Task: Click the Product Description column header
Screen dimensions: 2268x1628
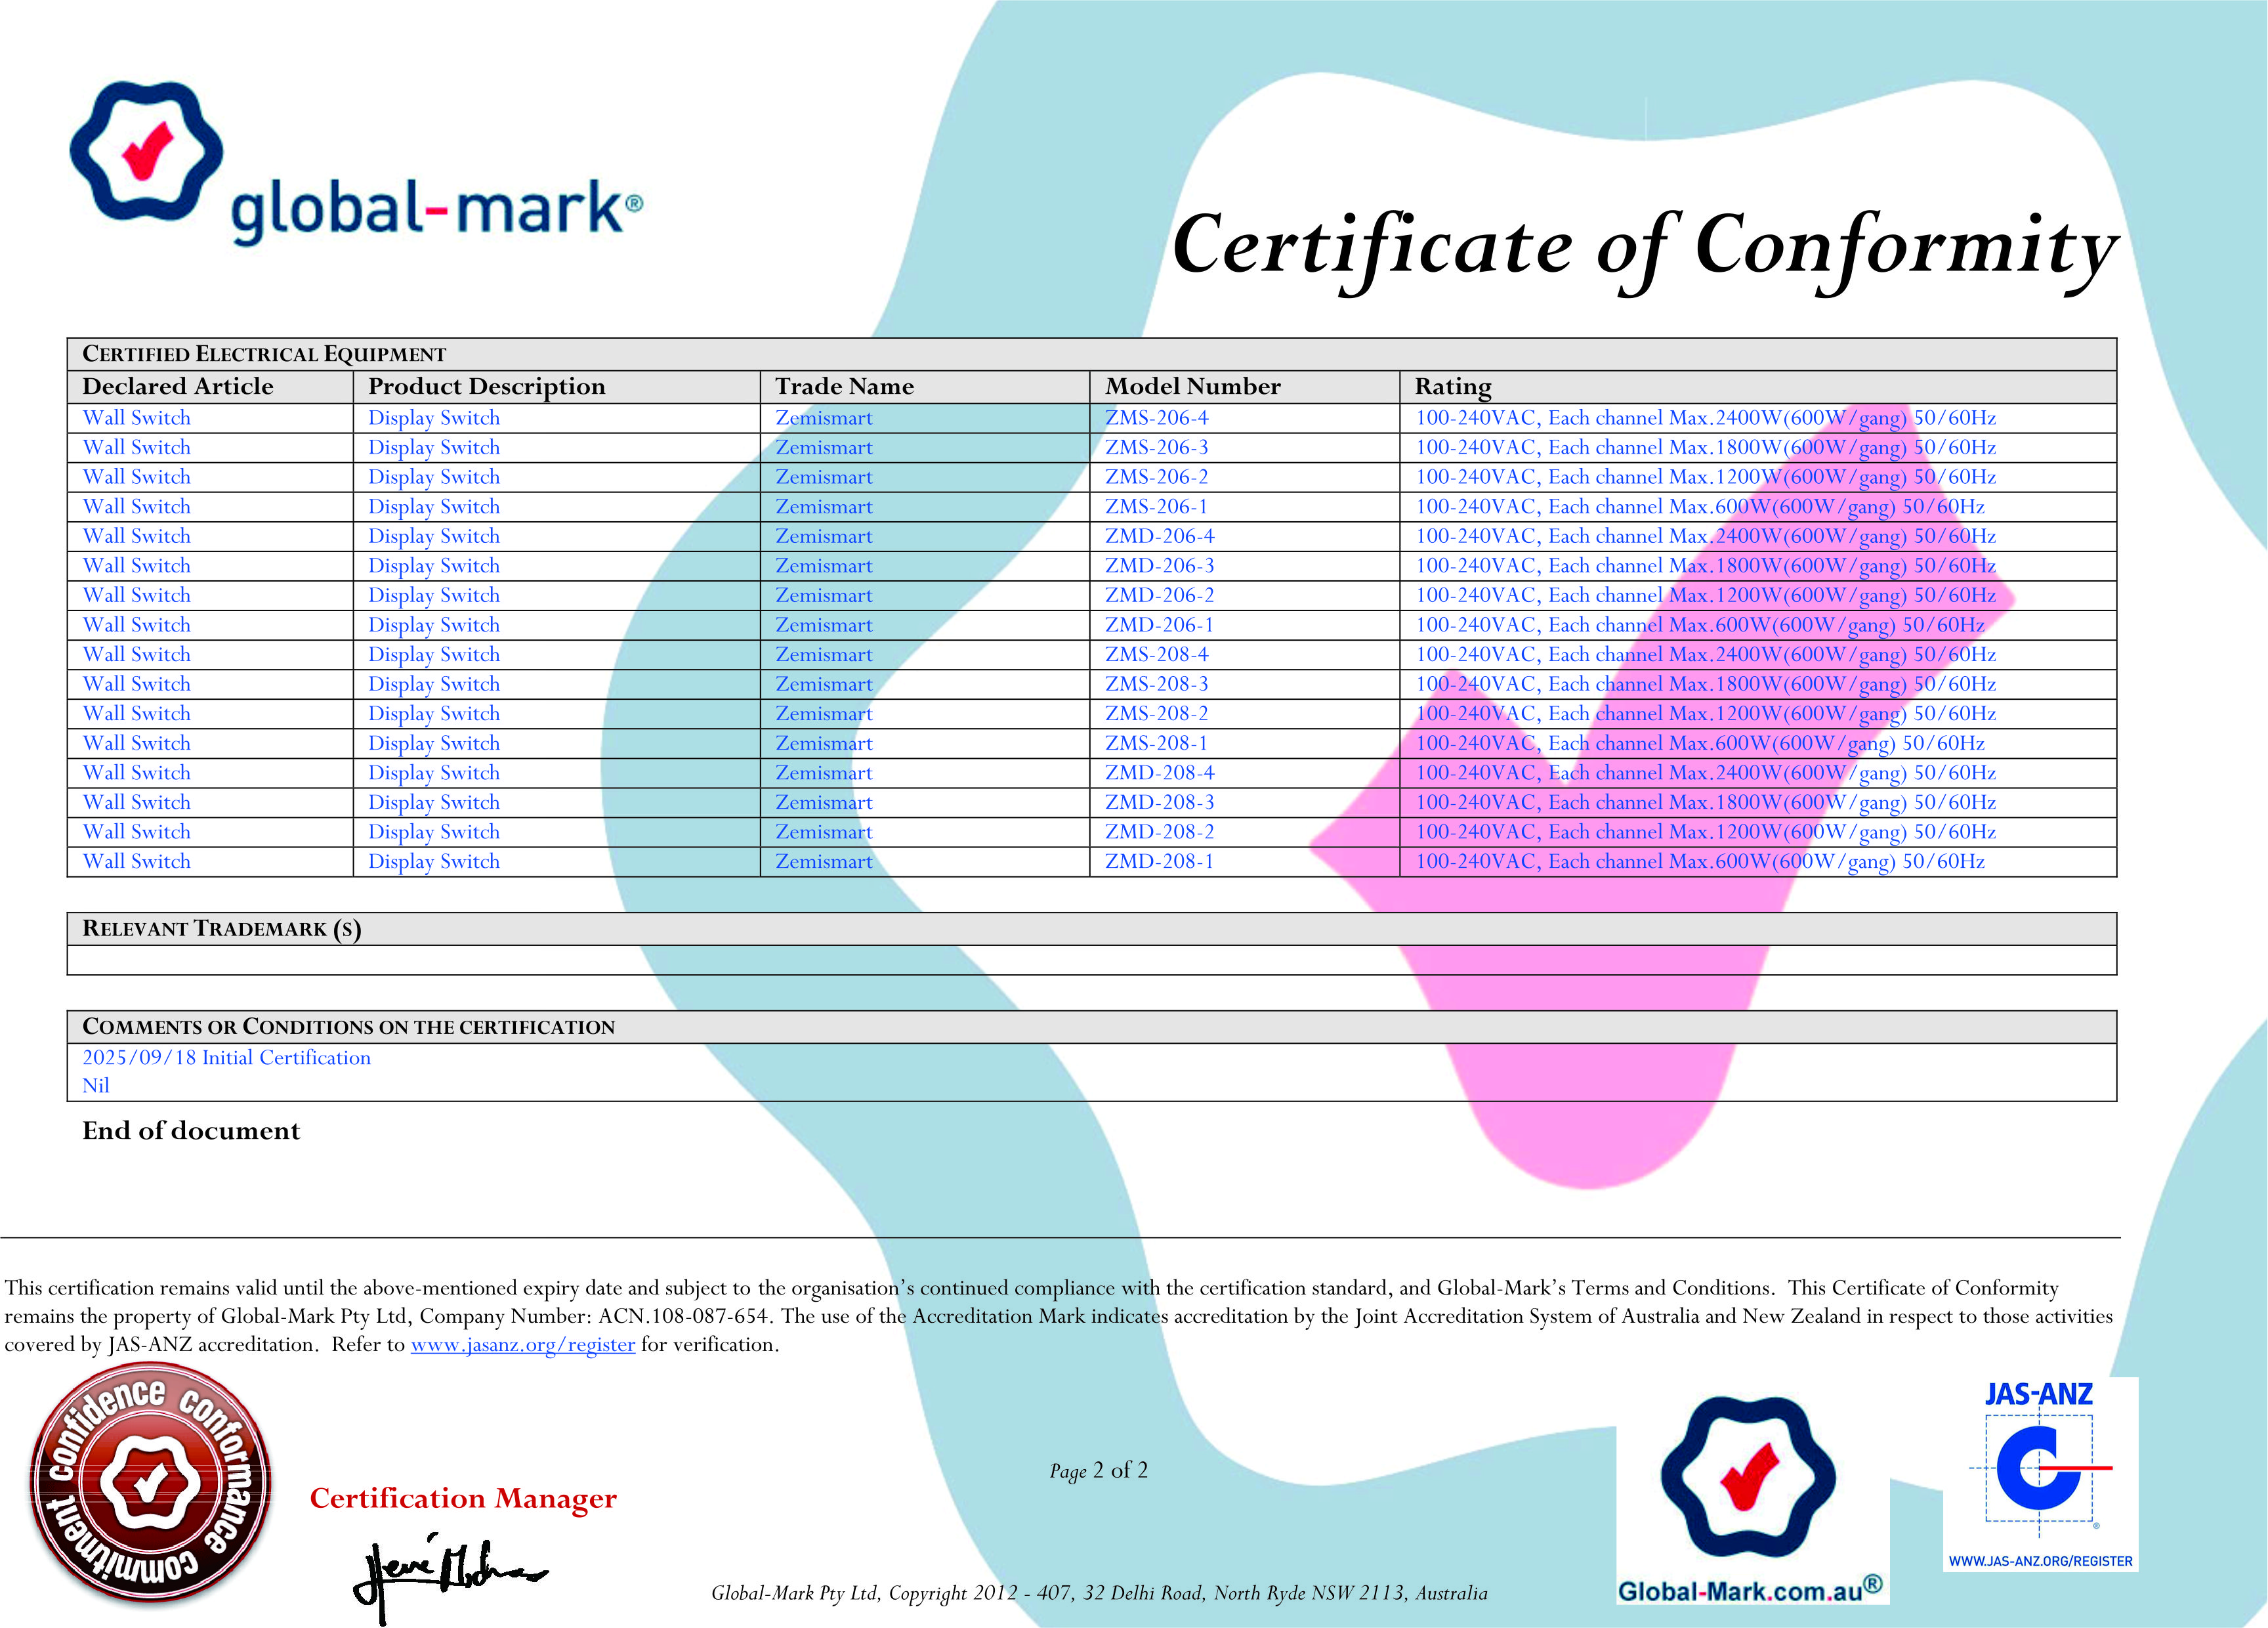Action: [486, 387]
